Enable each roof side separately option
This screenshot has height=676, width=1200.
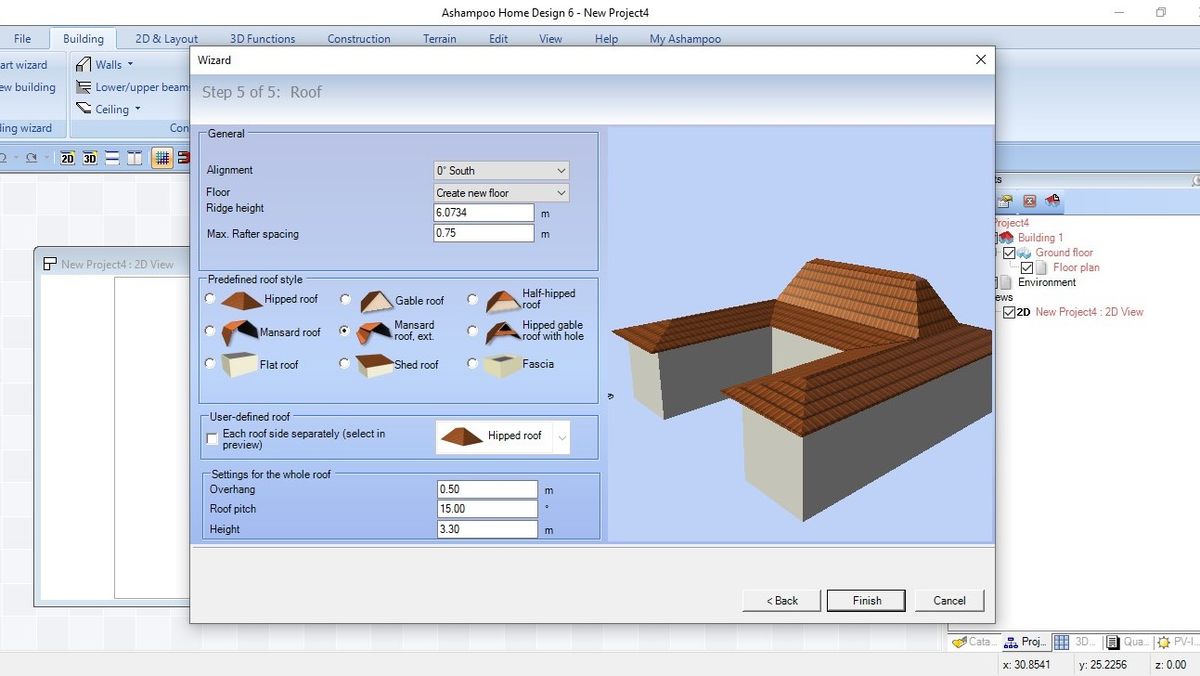click(211, 438)
